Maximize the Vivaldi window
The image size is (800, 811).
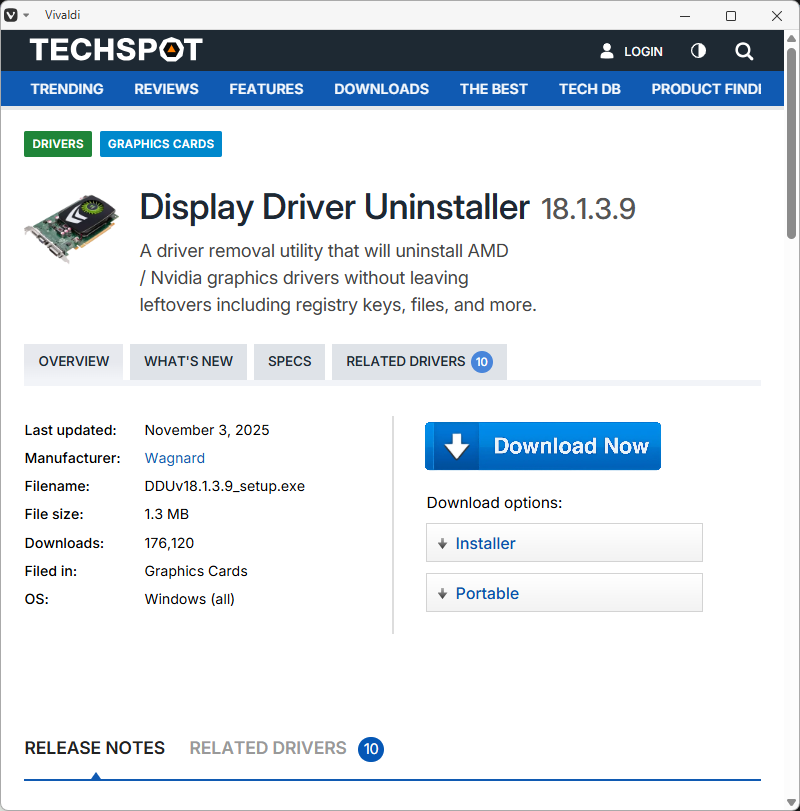pyautogui.click(x=731, y=16)
